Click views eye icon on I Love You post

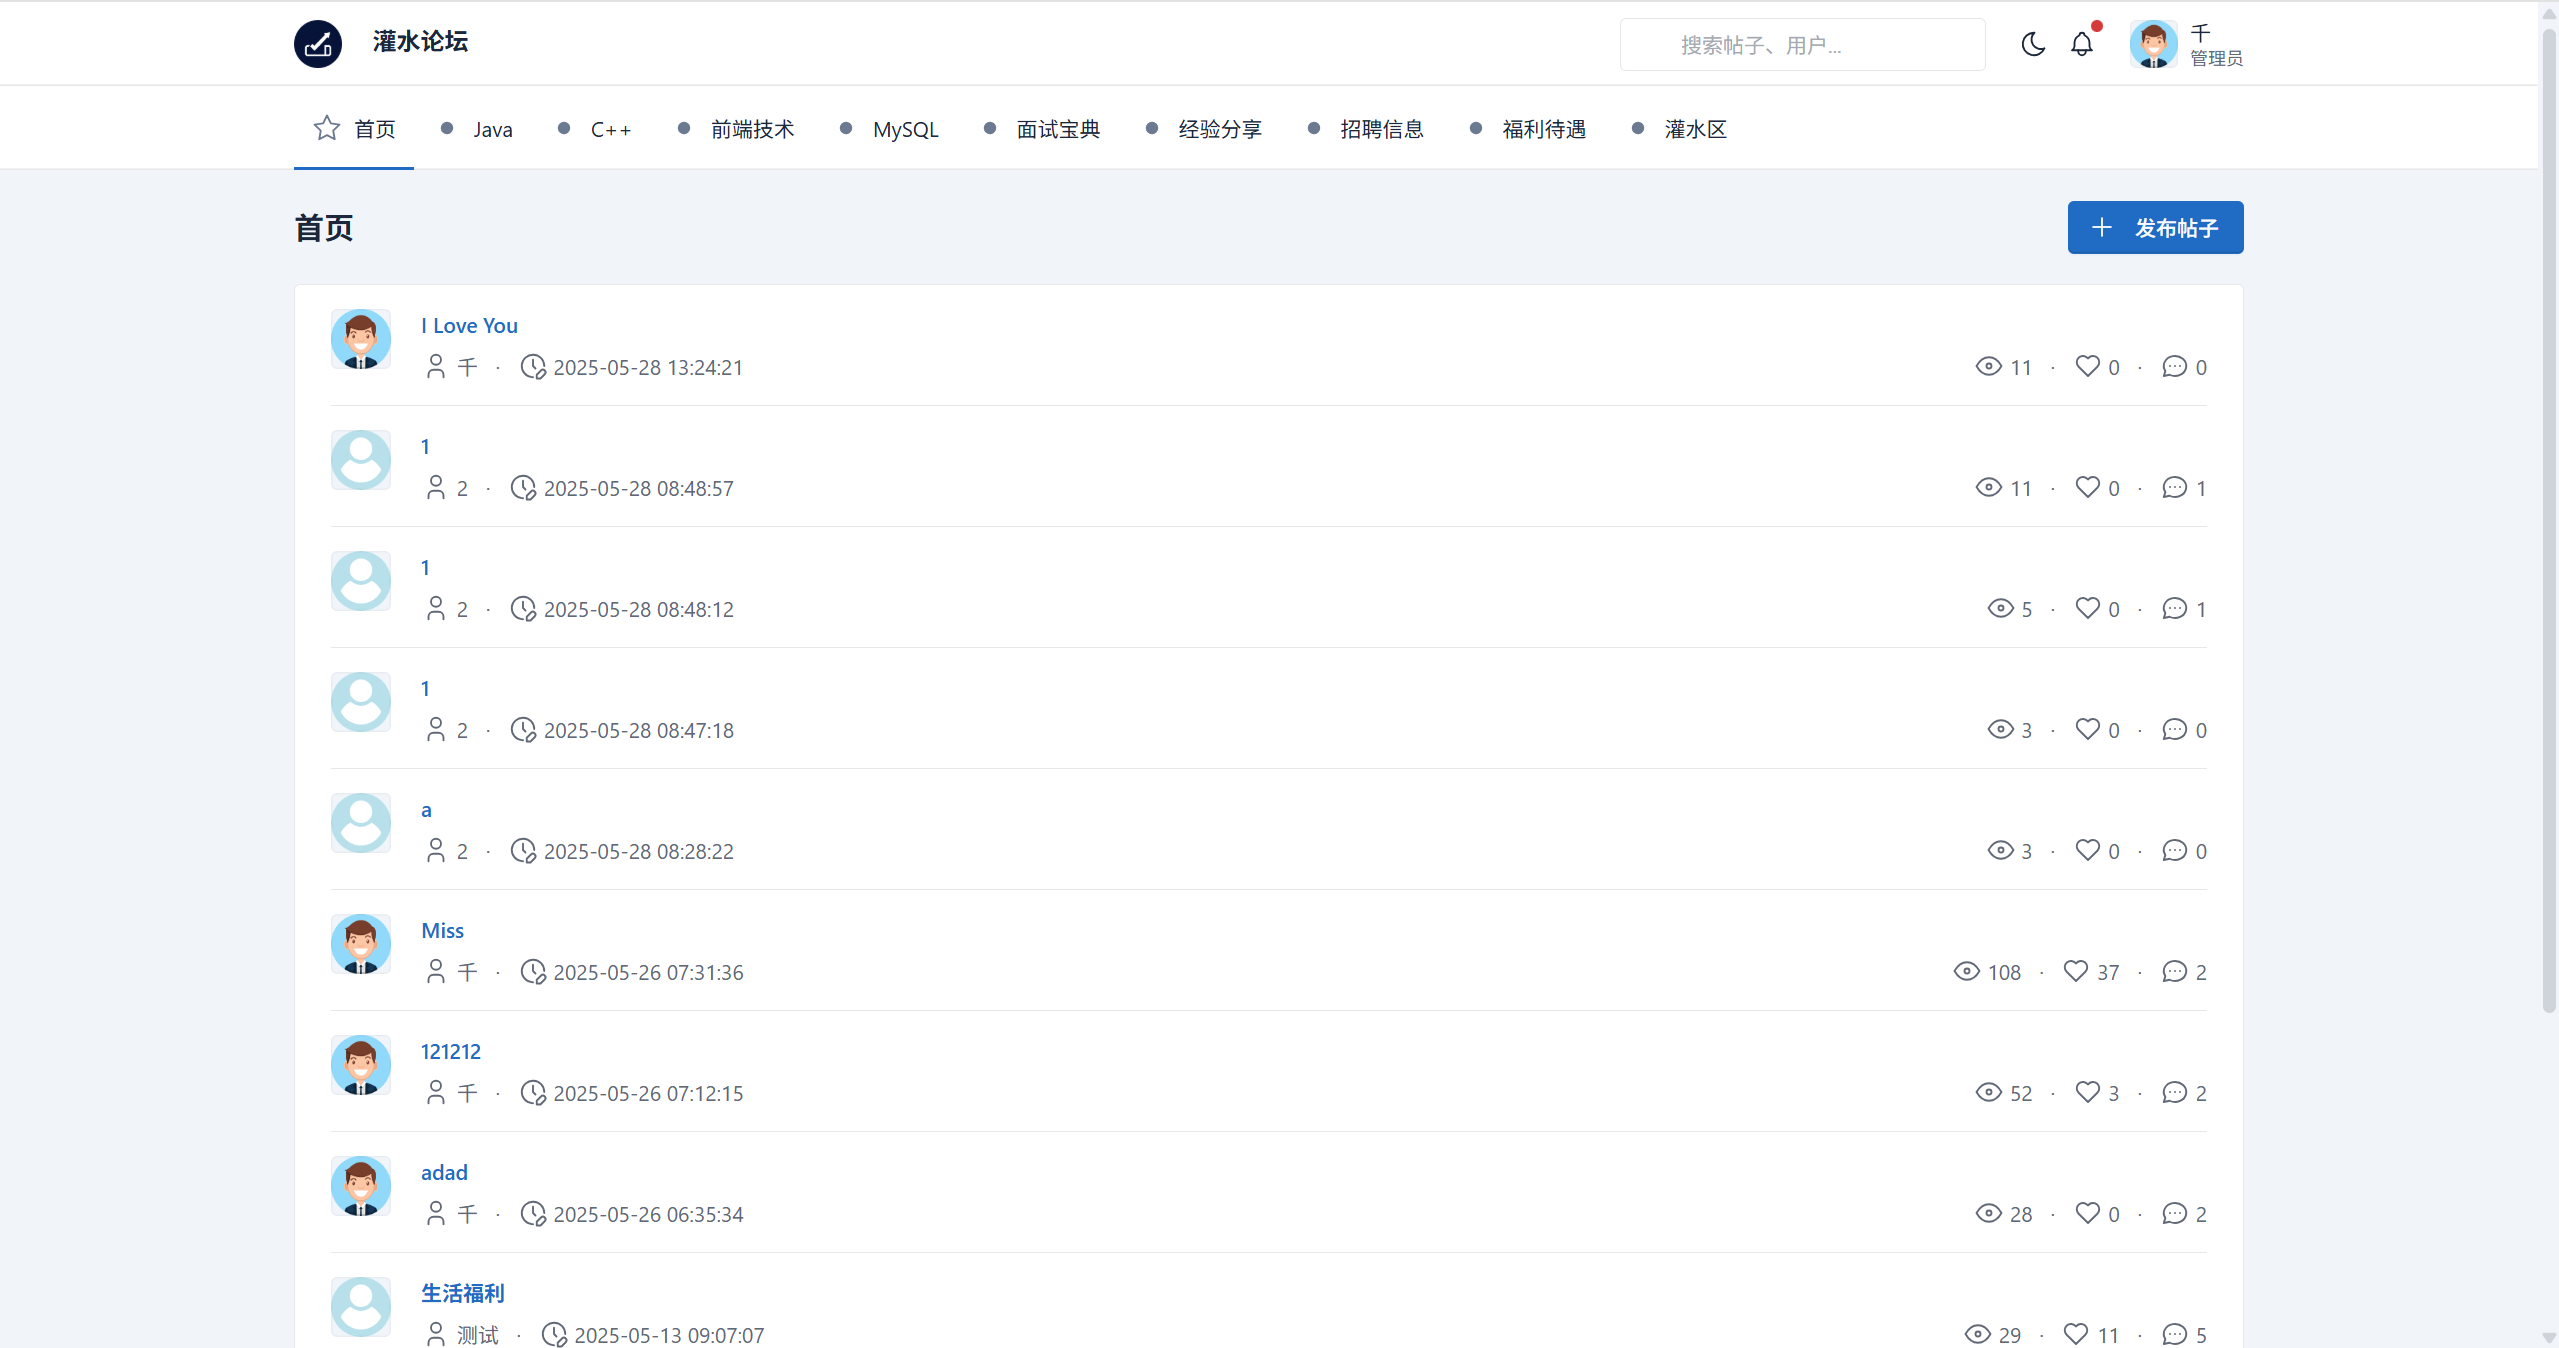[1988, 366]
